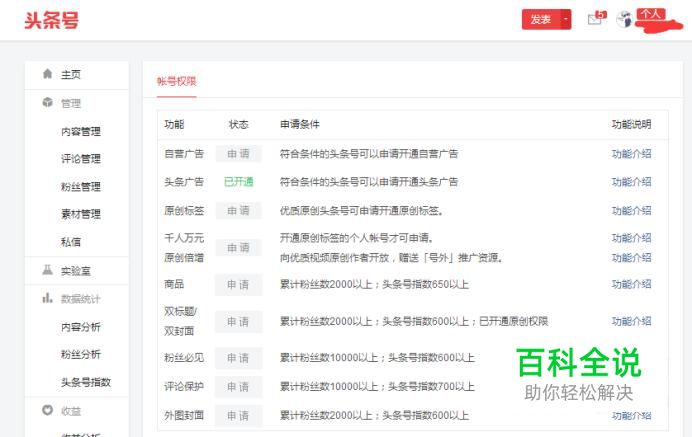Open 功能介绍 link for 商品
The image size is (692, 437).
[x=632, y=284]
